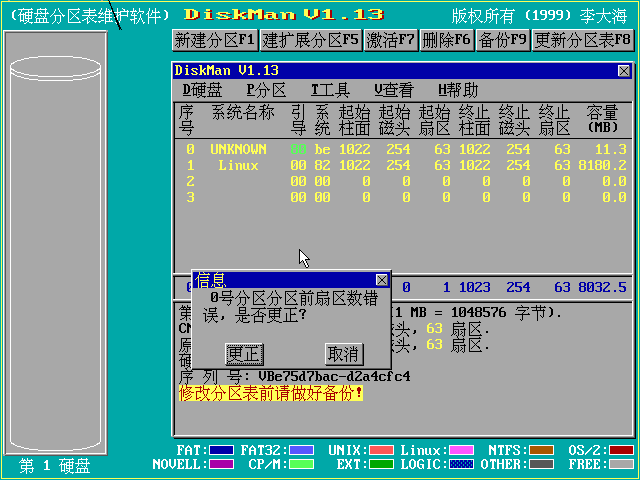
Task: Click the FAT32 color swatch in legend
Action: tap(302, 450)
